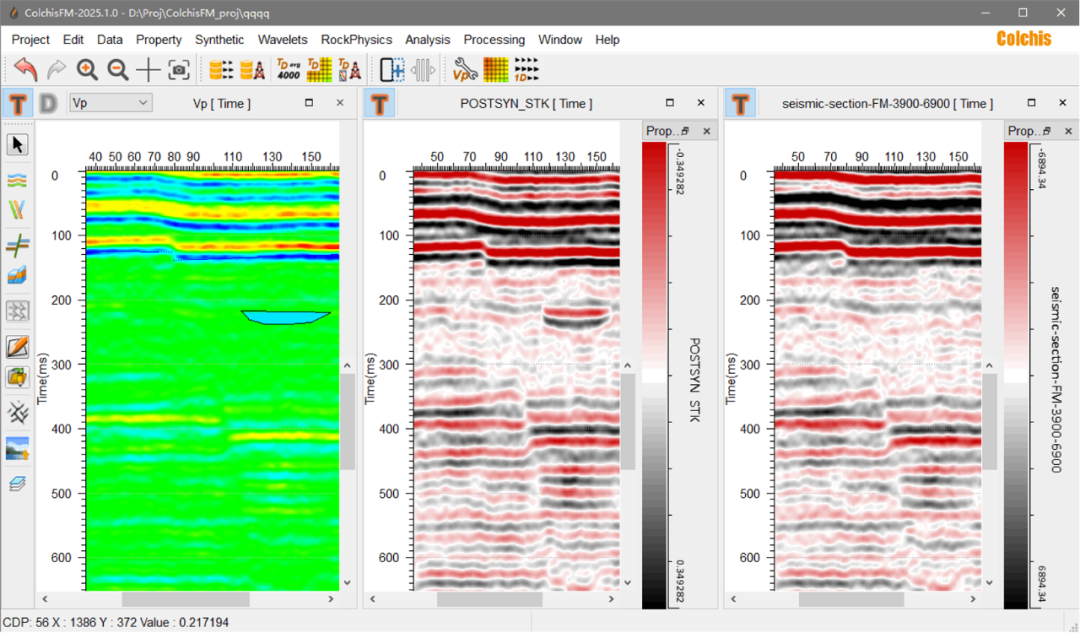Toggle Depth domain D button in Vp panel
The width and height of the screenshot is (1080, 633).
(x=48, y=103)
